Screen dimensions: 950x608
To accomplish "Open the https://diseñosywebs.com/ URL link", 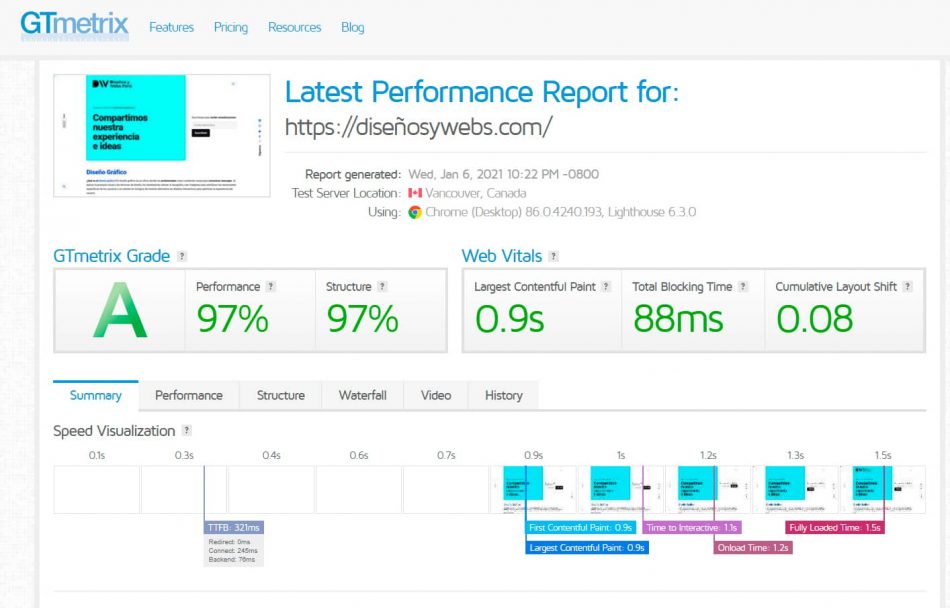I will 419,127.
